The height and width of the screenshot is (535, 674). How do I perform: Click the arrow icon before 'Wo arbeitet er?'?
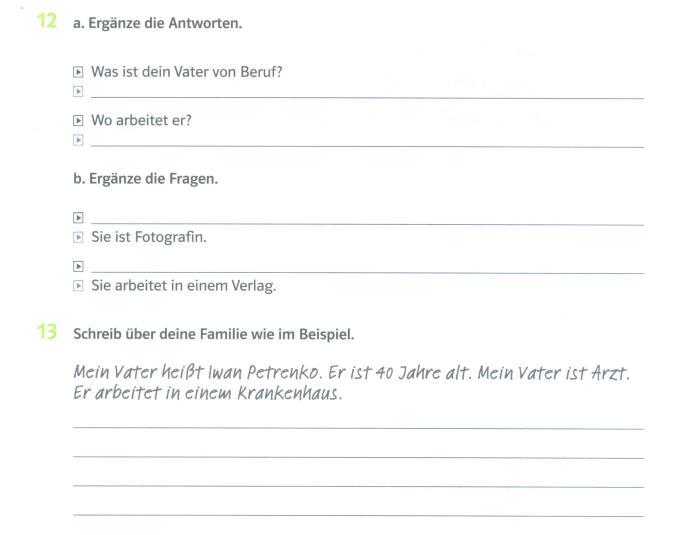coord(78,121)
